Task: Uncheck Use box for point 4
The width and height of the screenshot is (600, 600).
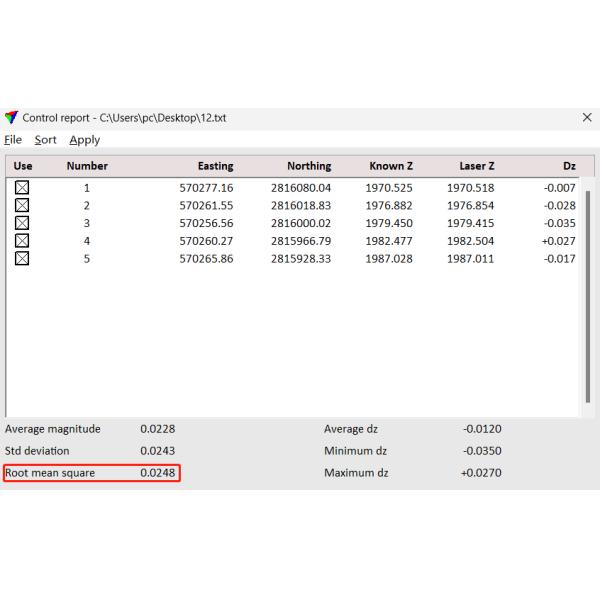Action: [22, 240]
